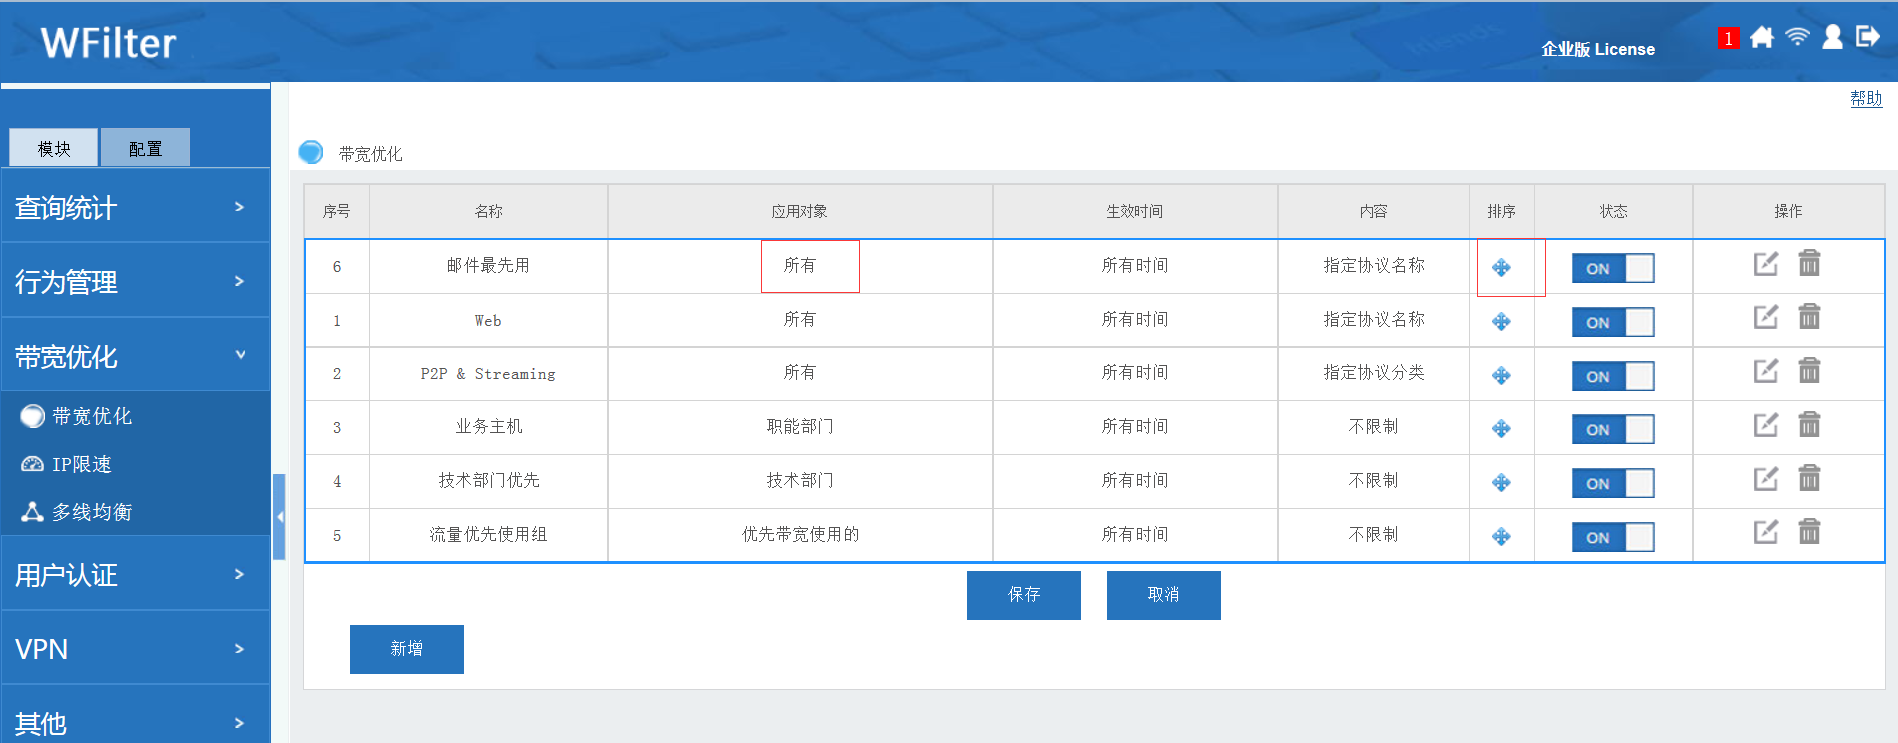
Task: Delete the P2P & Streaming rule
Action: [1809, 372]
